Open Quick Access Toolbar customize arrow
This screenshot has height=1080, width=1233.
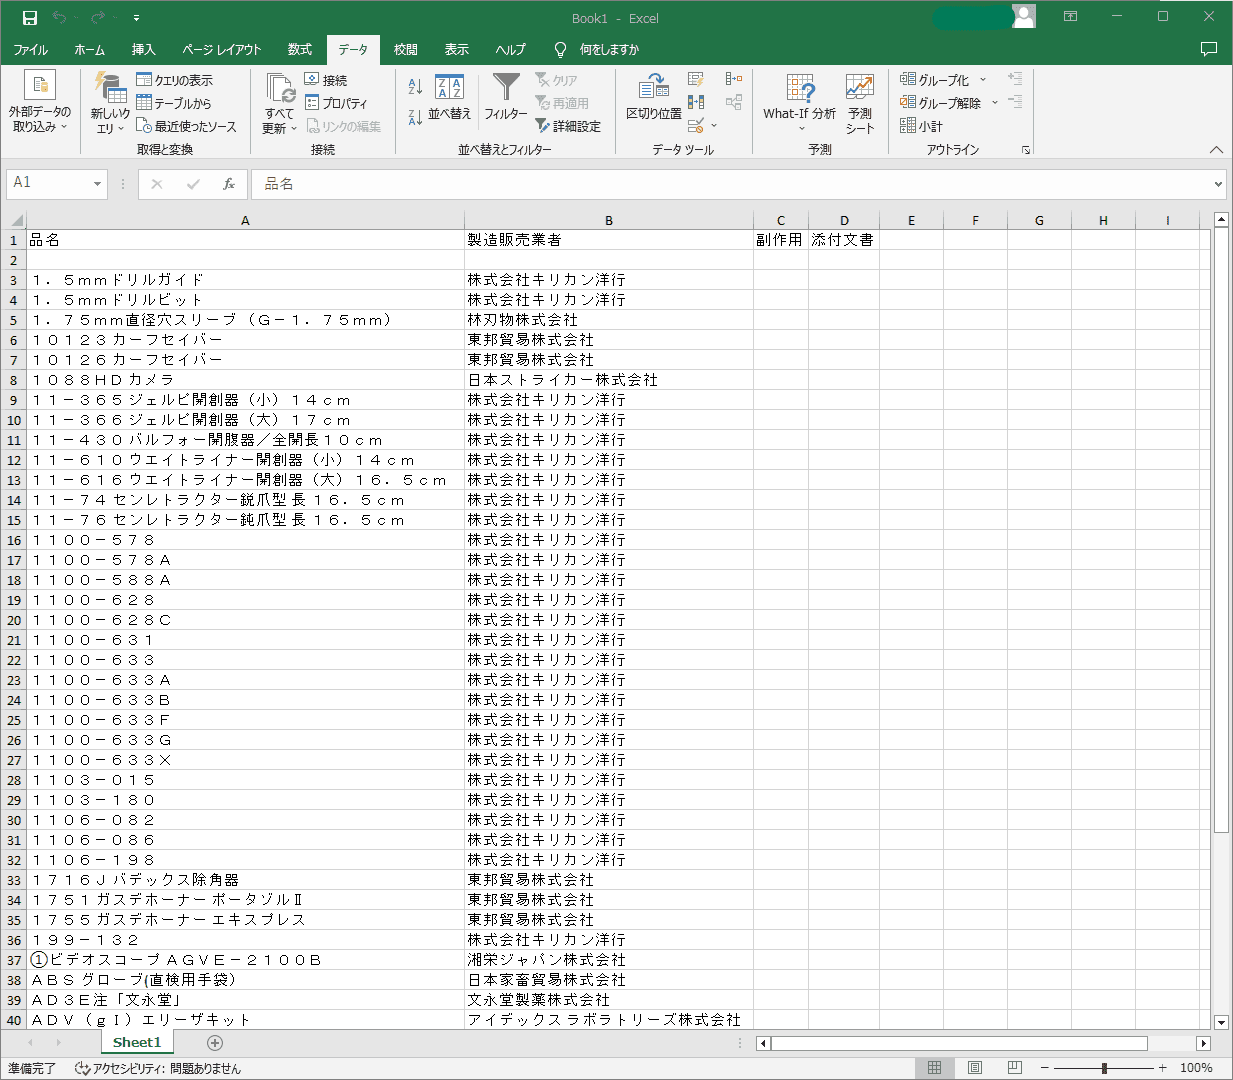136,18
